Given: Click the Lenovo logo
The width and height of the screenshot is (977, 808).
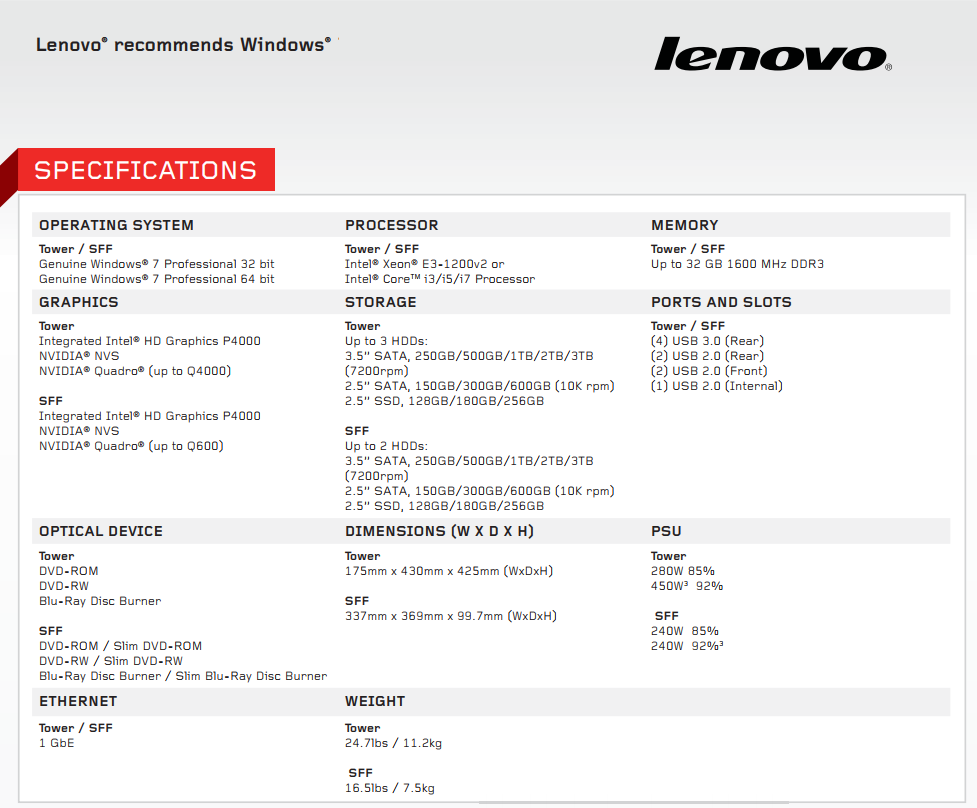Looking at the screenshot, I should (773, 54).
